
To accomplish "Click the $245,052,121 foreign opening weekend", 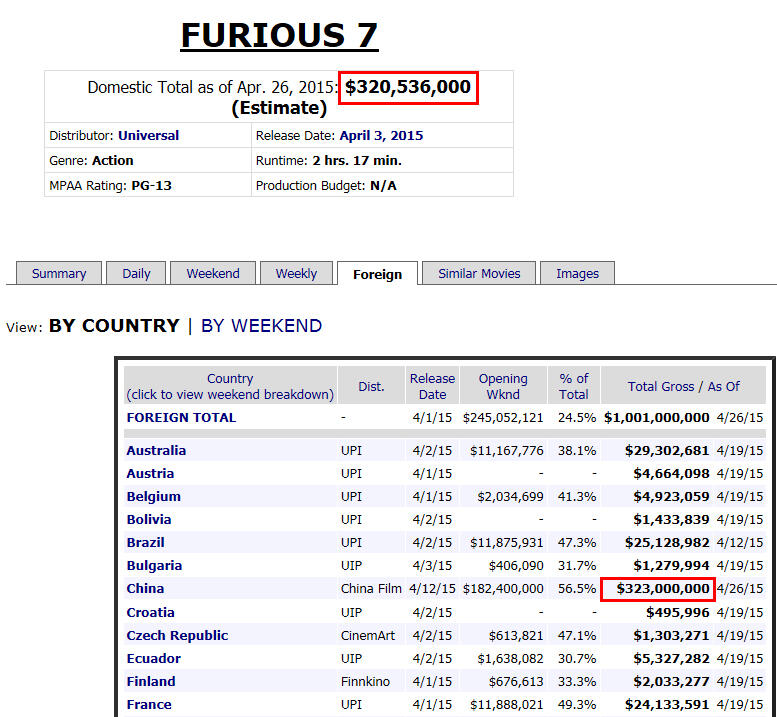I will click(x=503, y=418).
